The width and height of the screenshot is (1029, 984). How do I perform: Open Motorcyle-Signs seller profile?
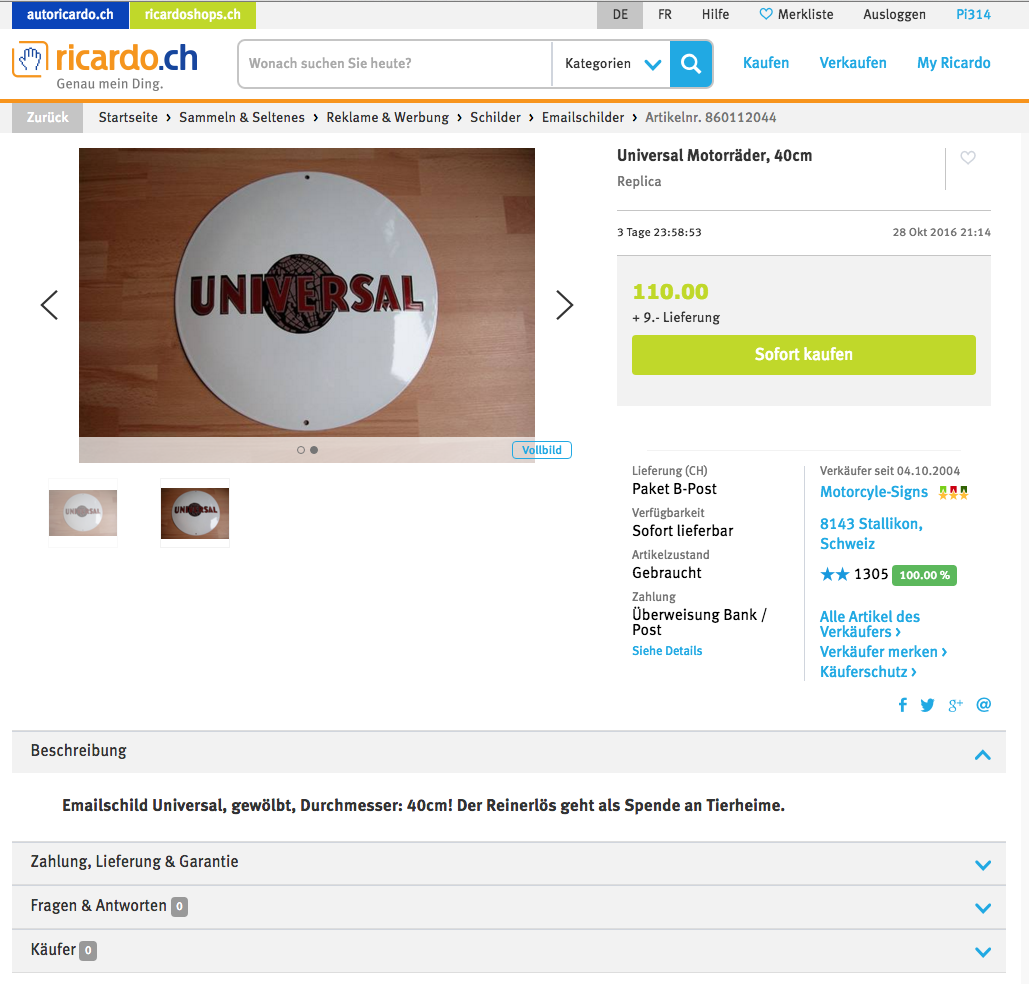click(x=873, y=492)
